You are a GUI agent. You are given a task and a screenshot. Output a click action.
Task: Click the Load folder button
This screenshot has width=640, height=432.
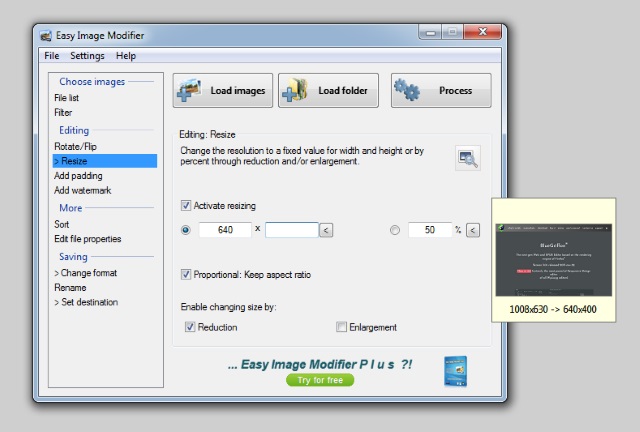328,90
